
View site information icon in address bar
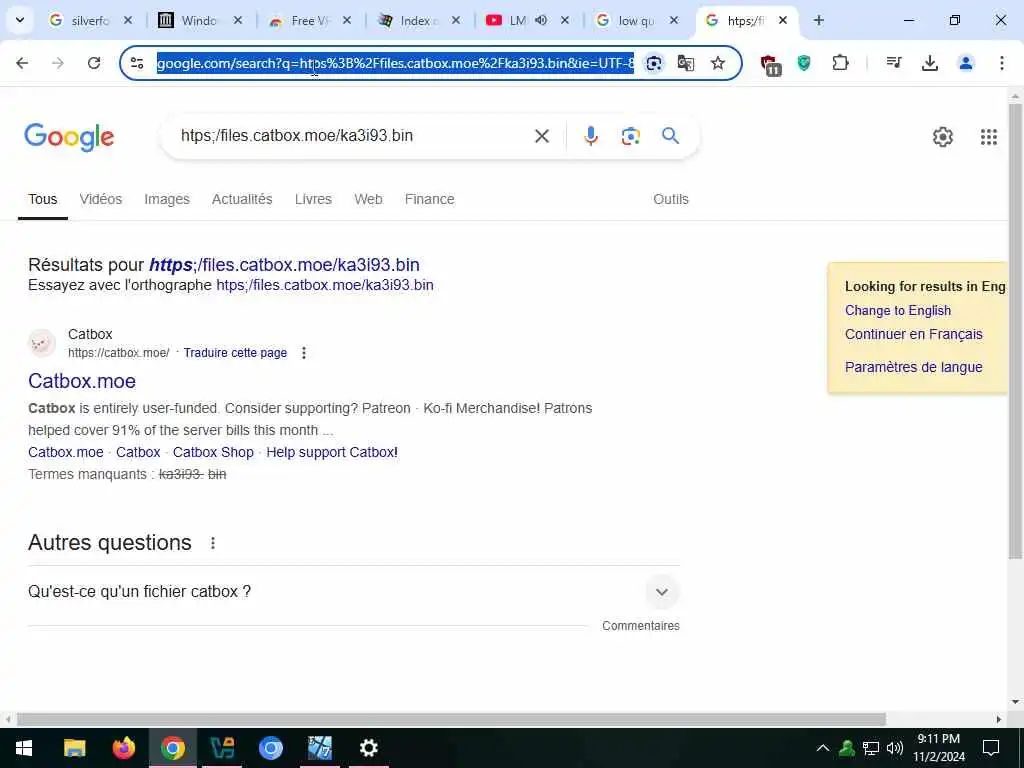coord(137,63)
